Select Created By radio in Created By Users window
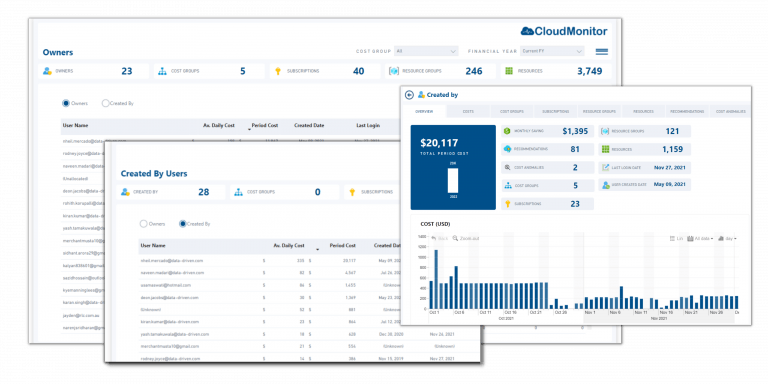768x384 pixels. (x=183, y=224)
